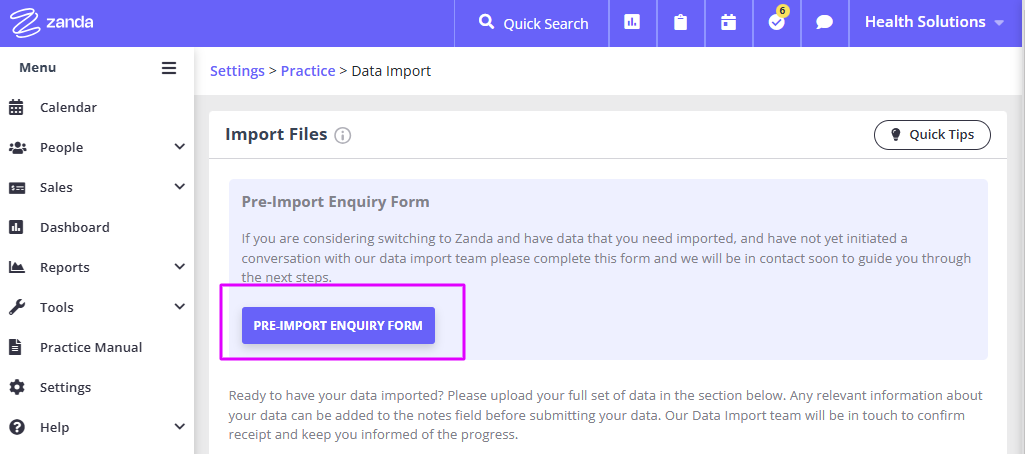Follow the Practice breadcrumb link
This screenshot has height=454, width=1025.
coord(308,71)
